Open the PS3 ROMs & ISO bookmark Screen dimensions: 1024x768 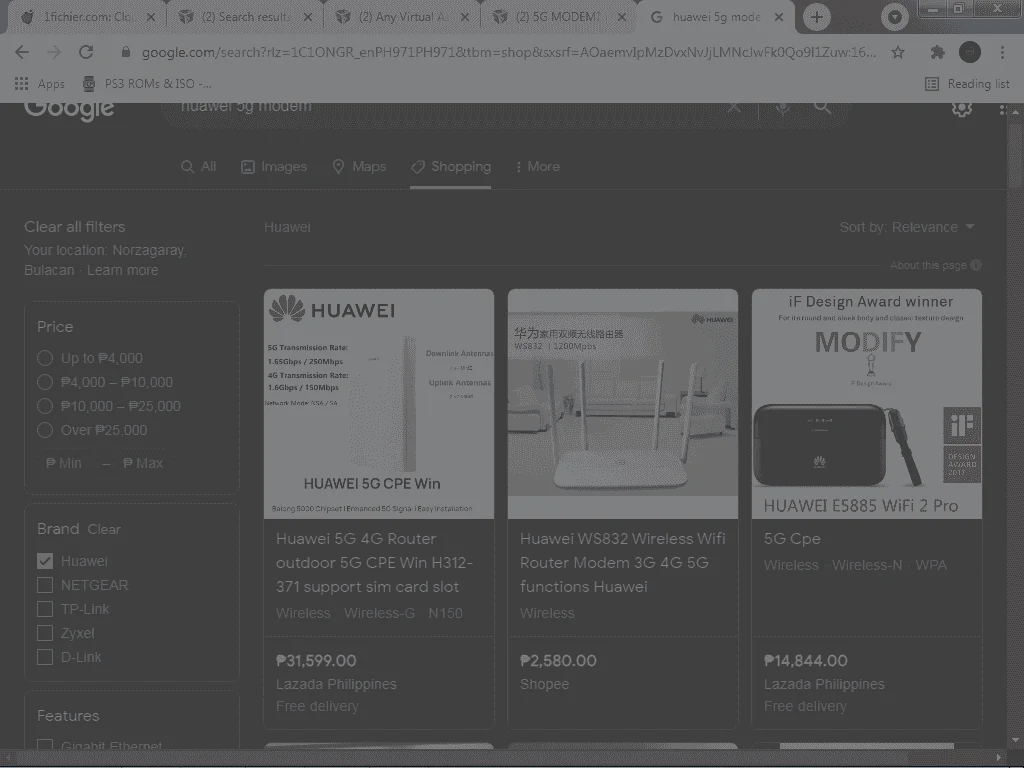click(x=147, y=84)
